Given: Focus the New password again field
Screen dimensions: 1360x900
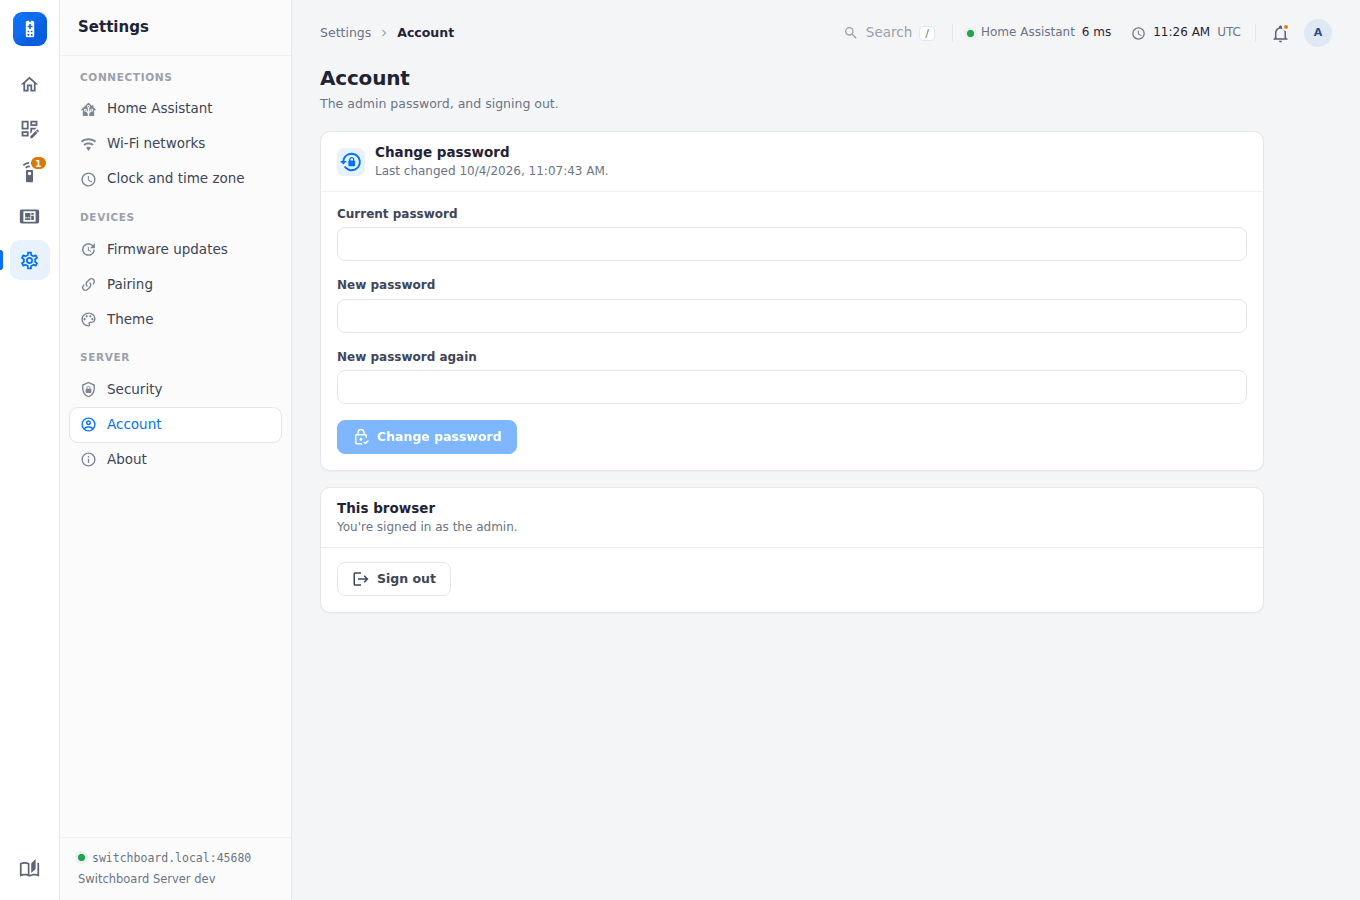Looking at the screenshot, I should pyautogui.click(x=792, y=387).
